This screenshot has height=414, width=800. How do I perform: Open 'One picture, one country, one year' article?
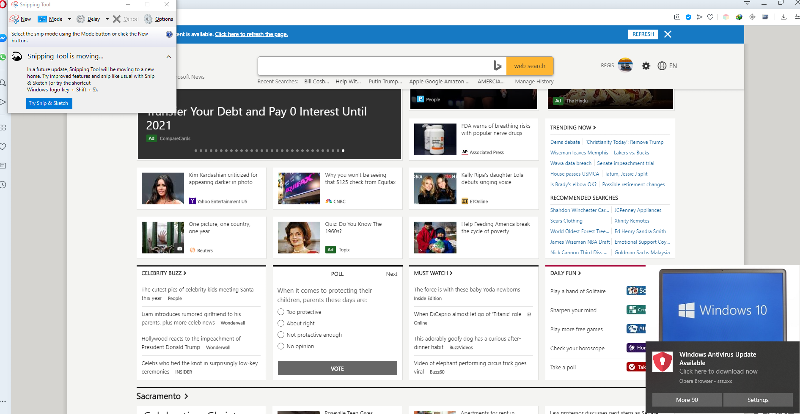point(202,237)
